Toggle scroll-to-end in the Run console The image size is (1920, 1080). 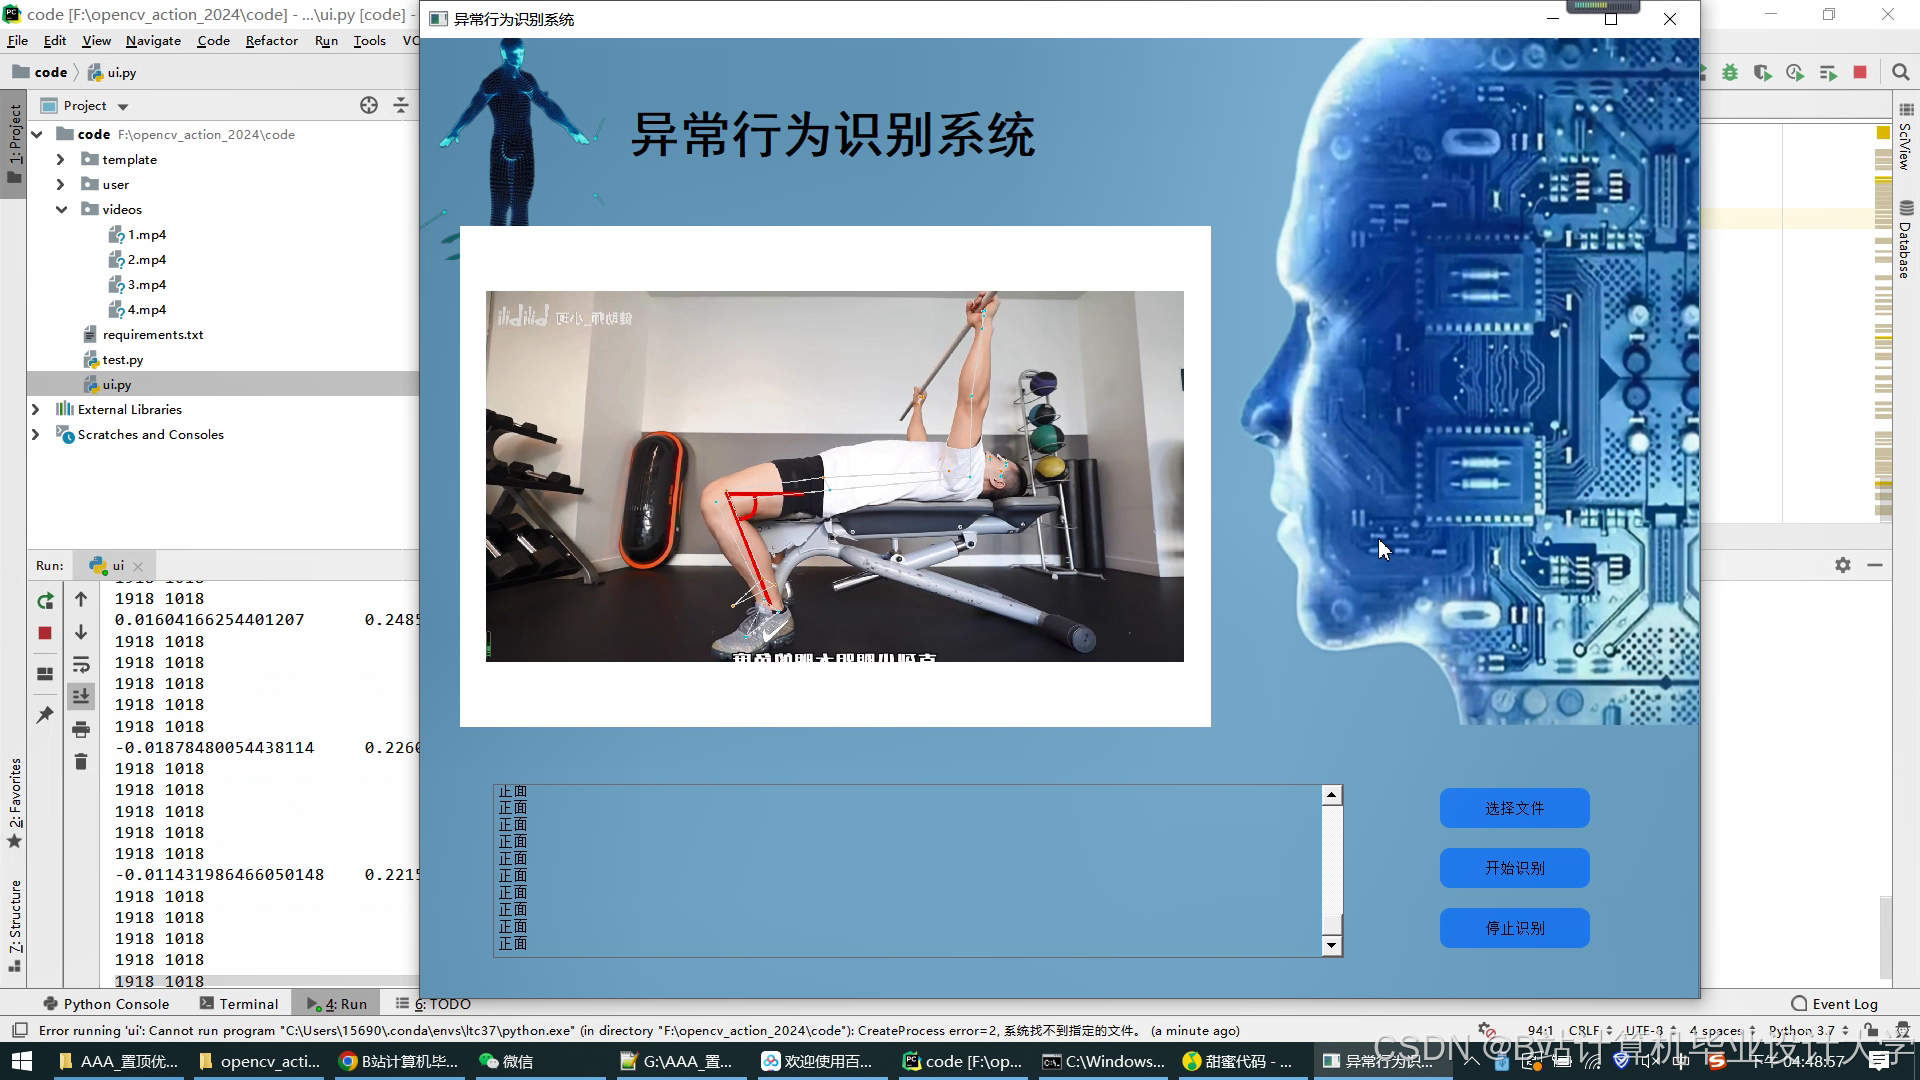[81, 696]
